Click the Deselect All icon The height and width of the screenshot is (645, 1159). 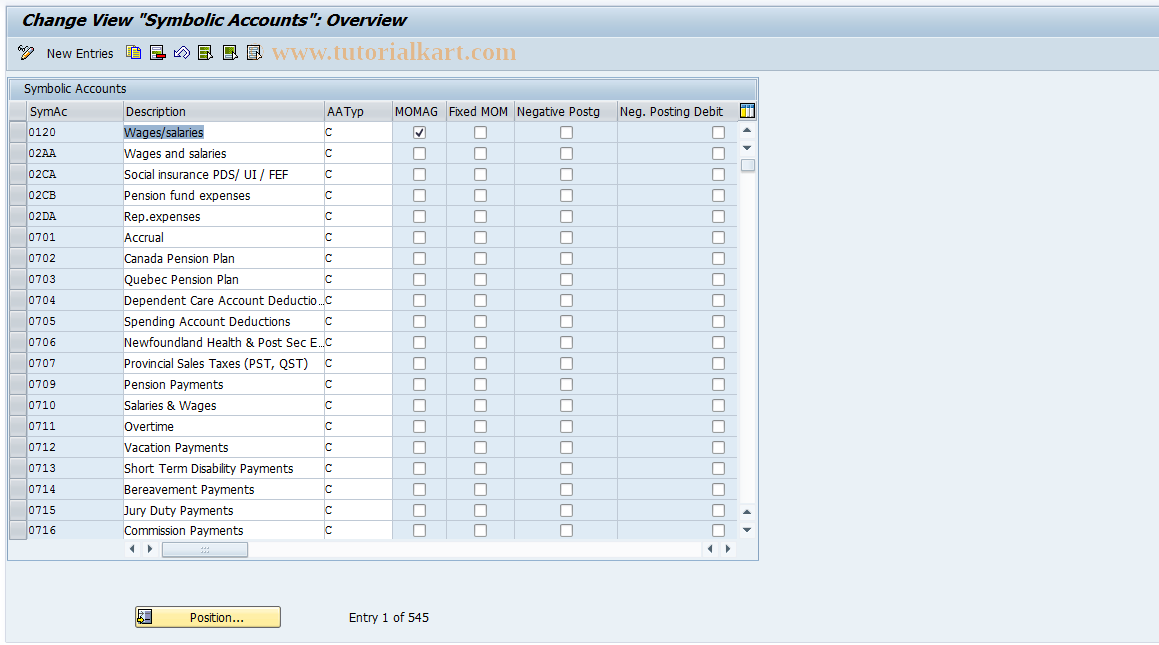click(x=254, y=52)
